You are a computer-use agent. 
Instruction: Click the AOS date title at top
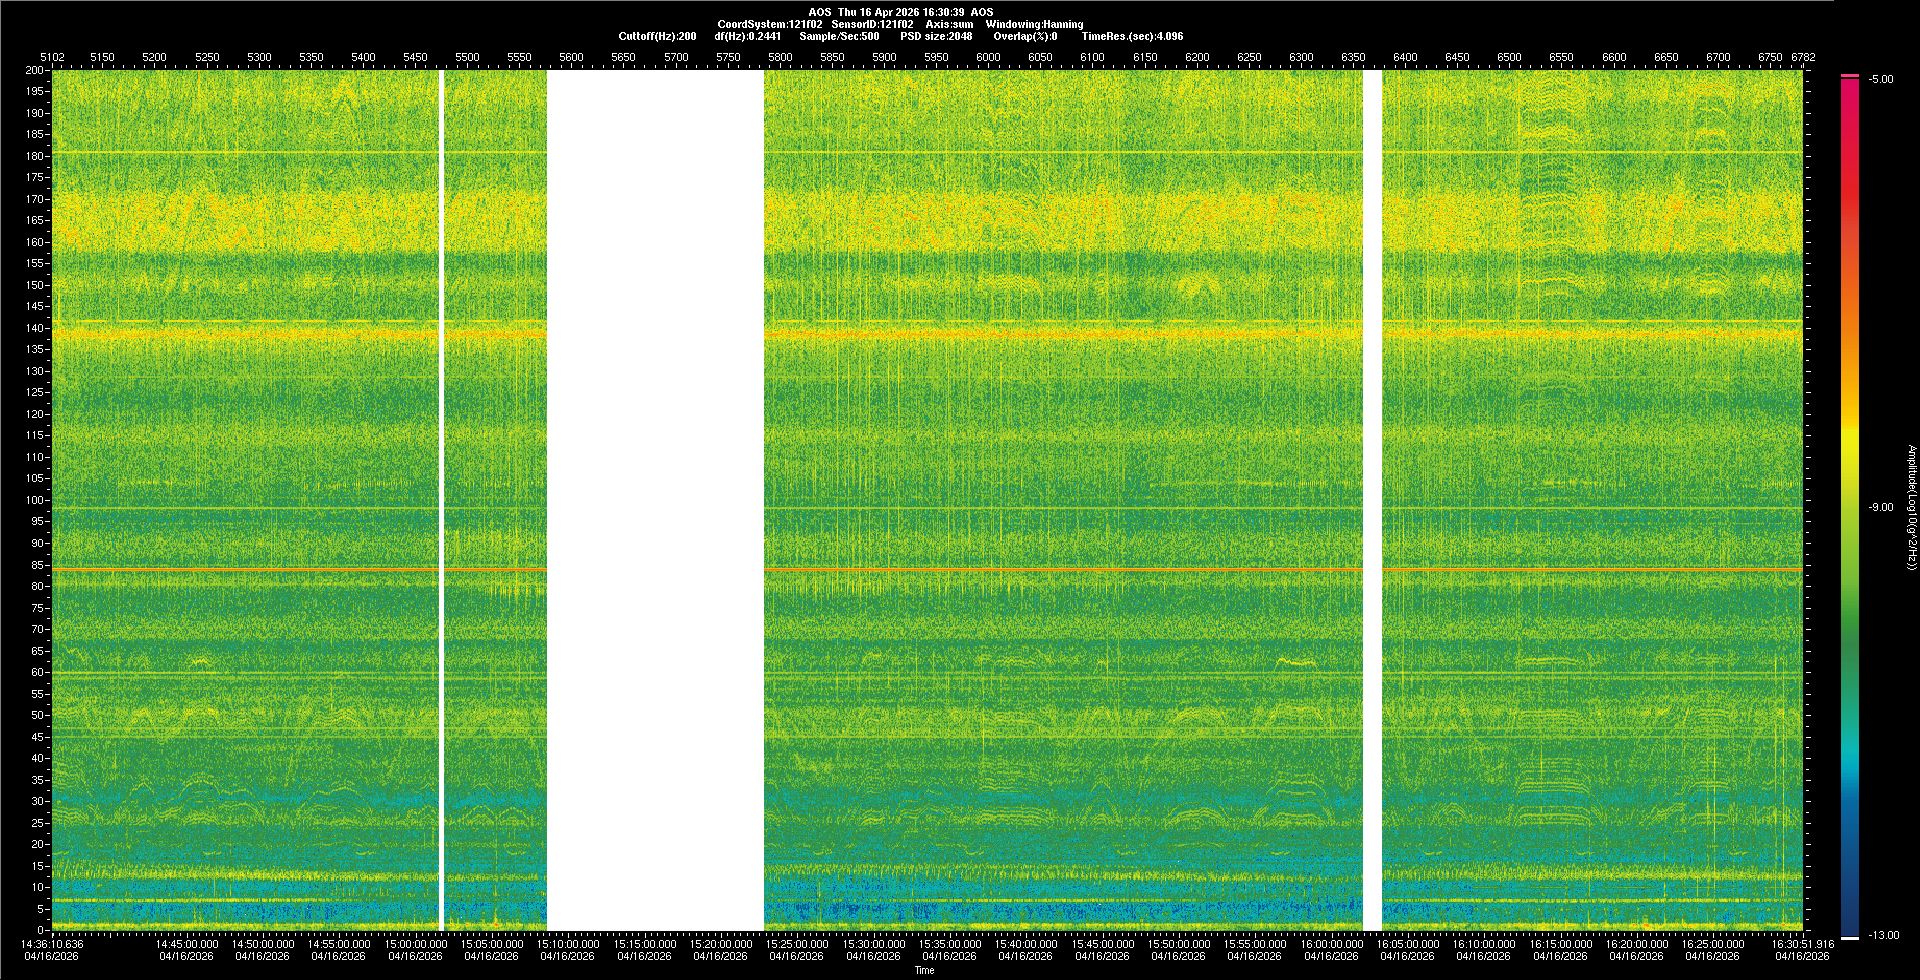point(900,12)
